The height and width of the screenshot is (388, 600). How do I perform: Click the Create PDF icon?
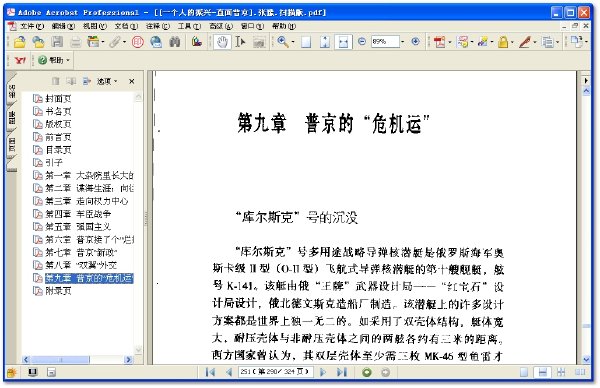tap(439, 41)
